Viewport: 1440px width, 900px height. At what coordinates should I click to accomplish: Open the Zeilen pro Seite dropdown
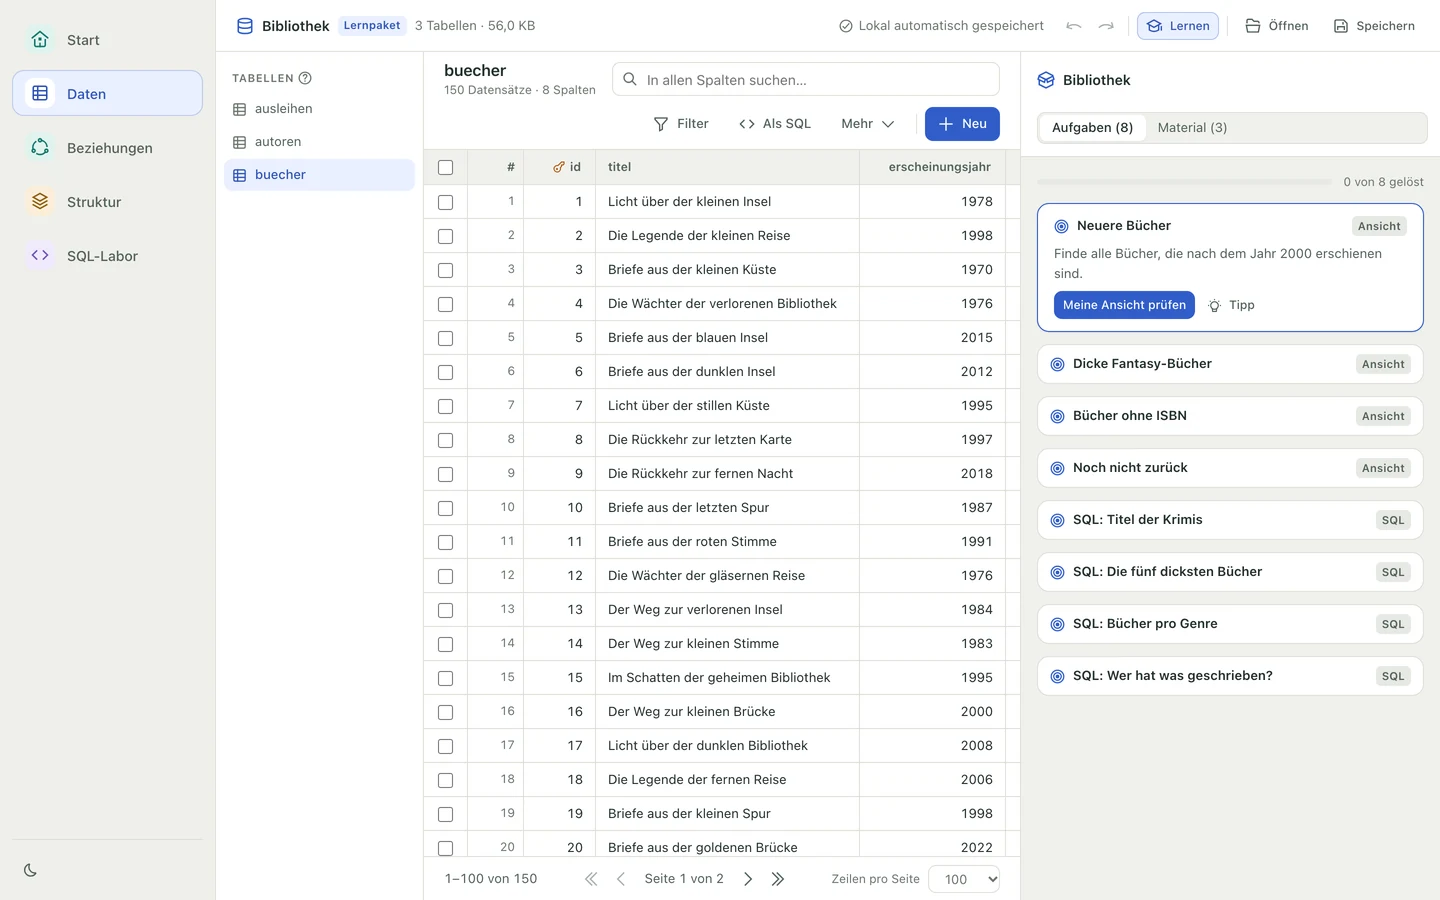pyautogui.click(x=964, y=879)
